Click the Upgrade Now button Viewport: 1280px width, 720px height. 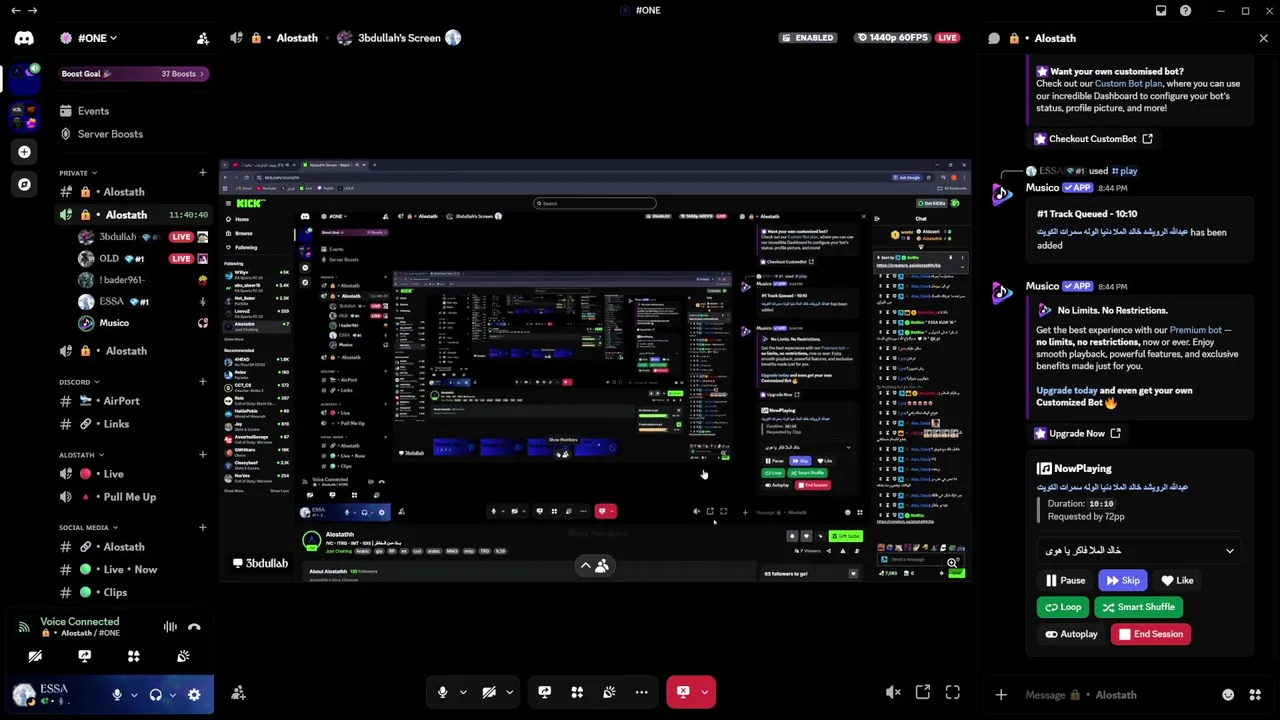[x=1079, y=434]
